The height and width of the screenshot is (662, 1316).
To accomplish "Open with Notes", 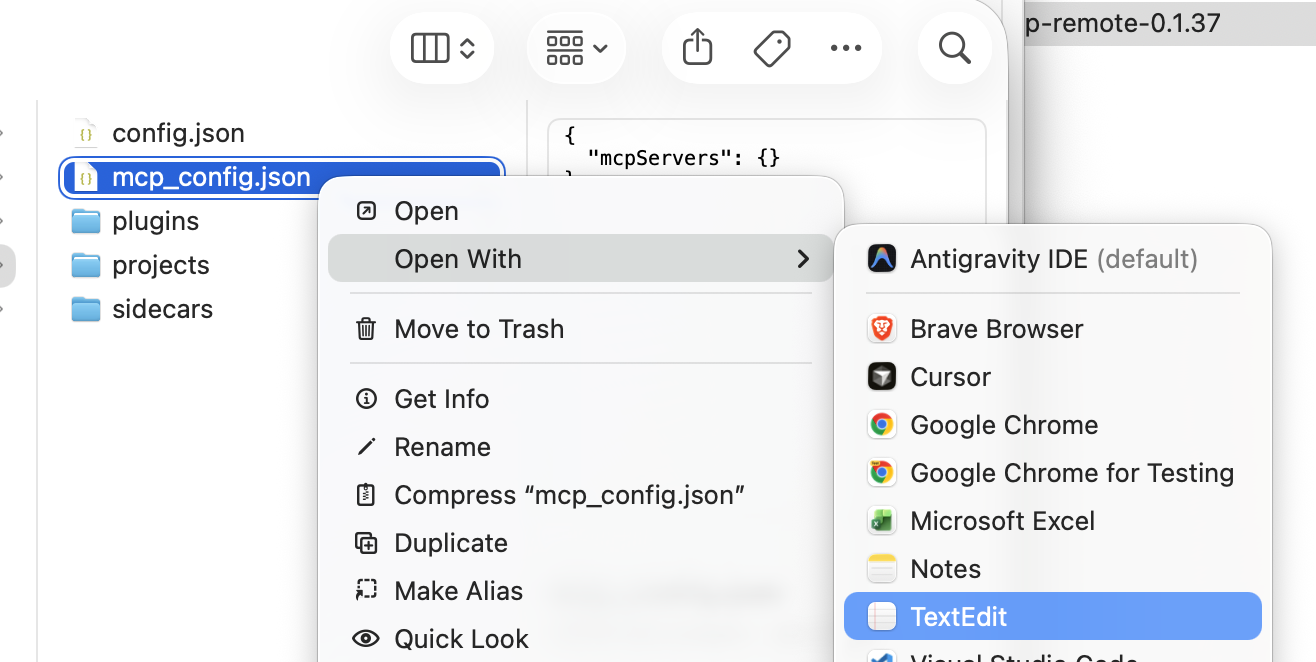I will (x=1053, y=569).
